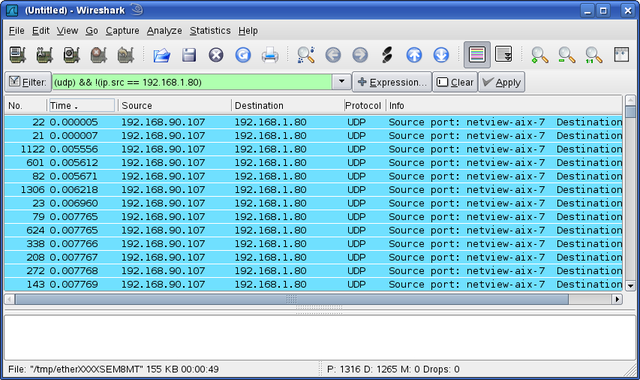Go back in packet history
This screenshot has width=640, height=380.
click(x=333, y=55)
